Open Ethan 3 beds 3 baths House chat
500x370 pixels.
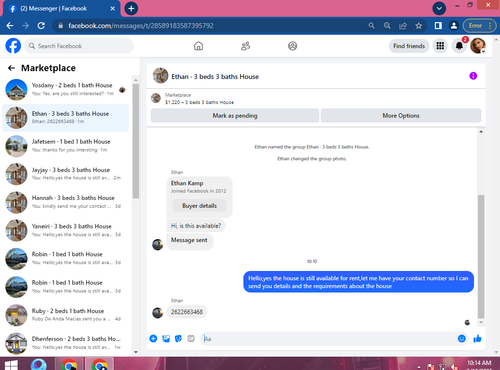point(65,118)
